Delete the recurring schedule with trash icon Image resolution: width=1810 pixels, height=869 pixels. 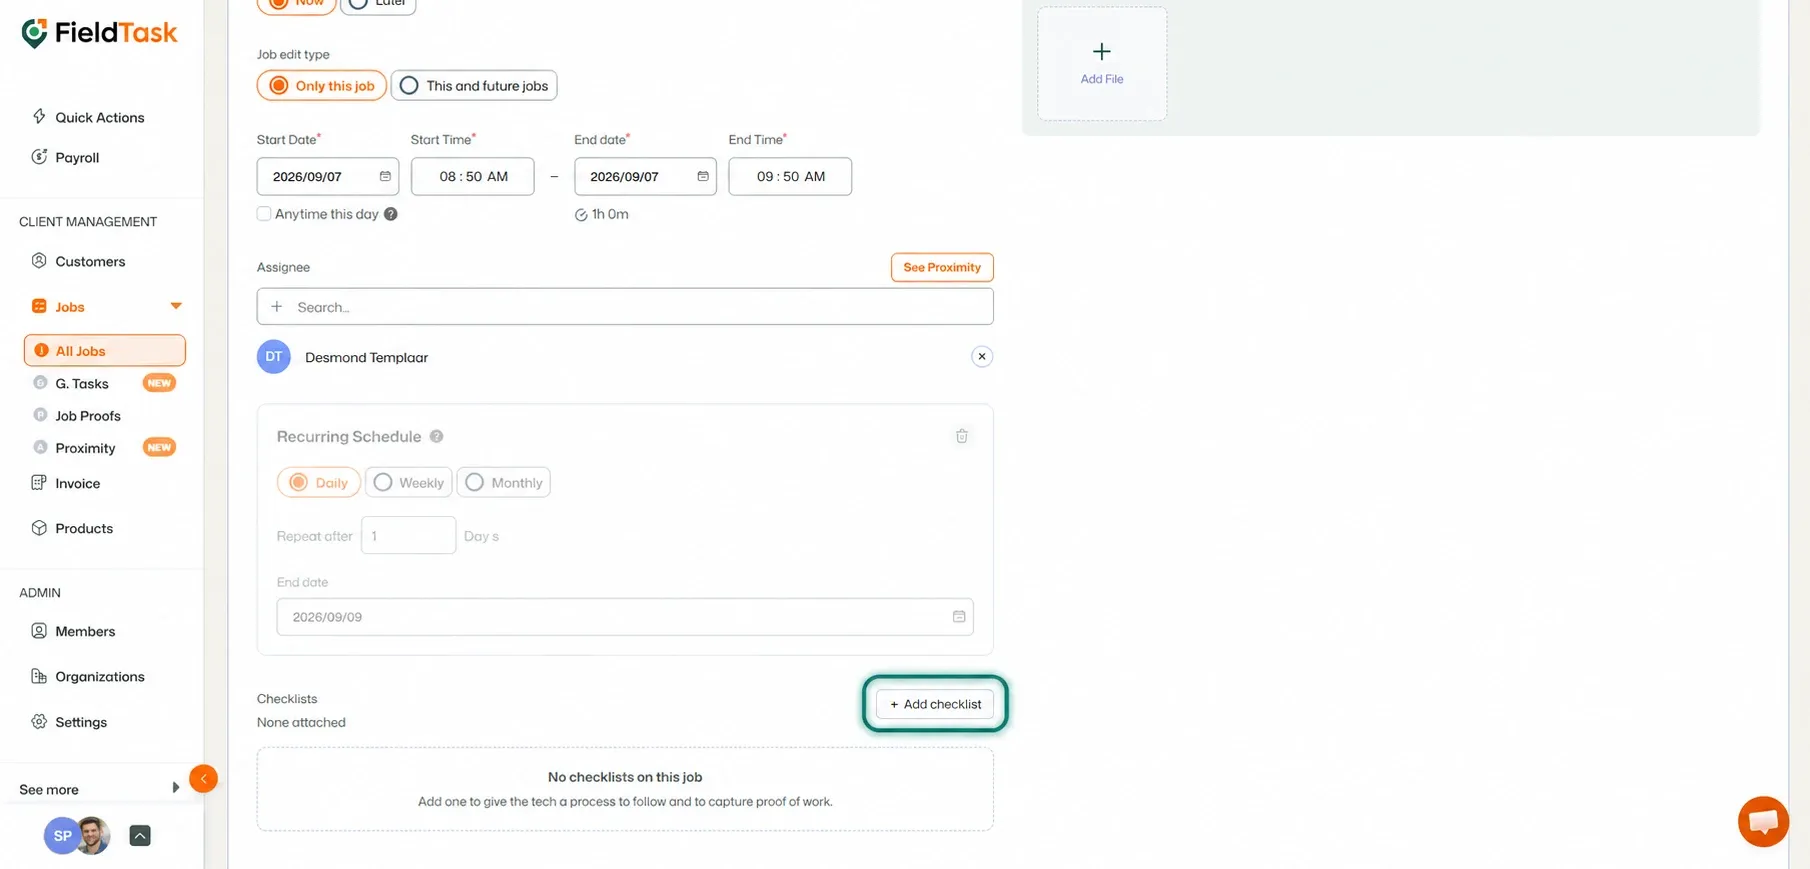pos(962,436)
